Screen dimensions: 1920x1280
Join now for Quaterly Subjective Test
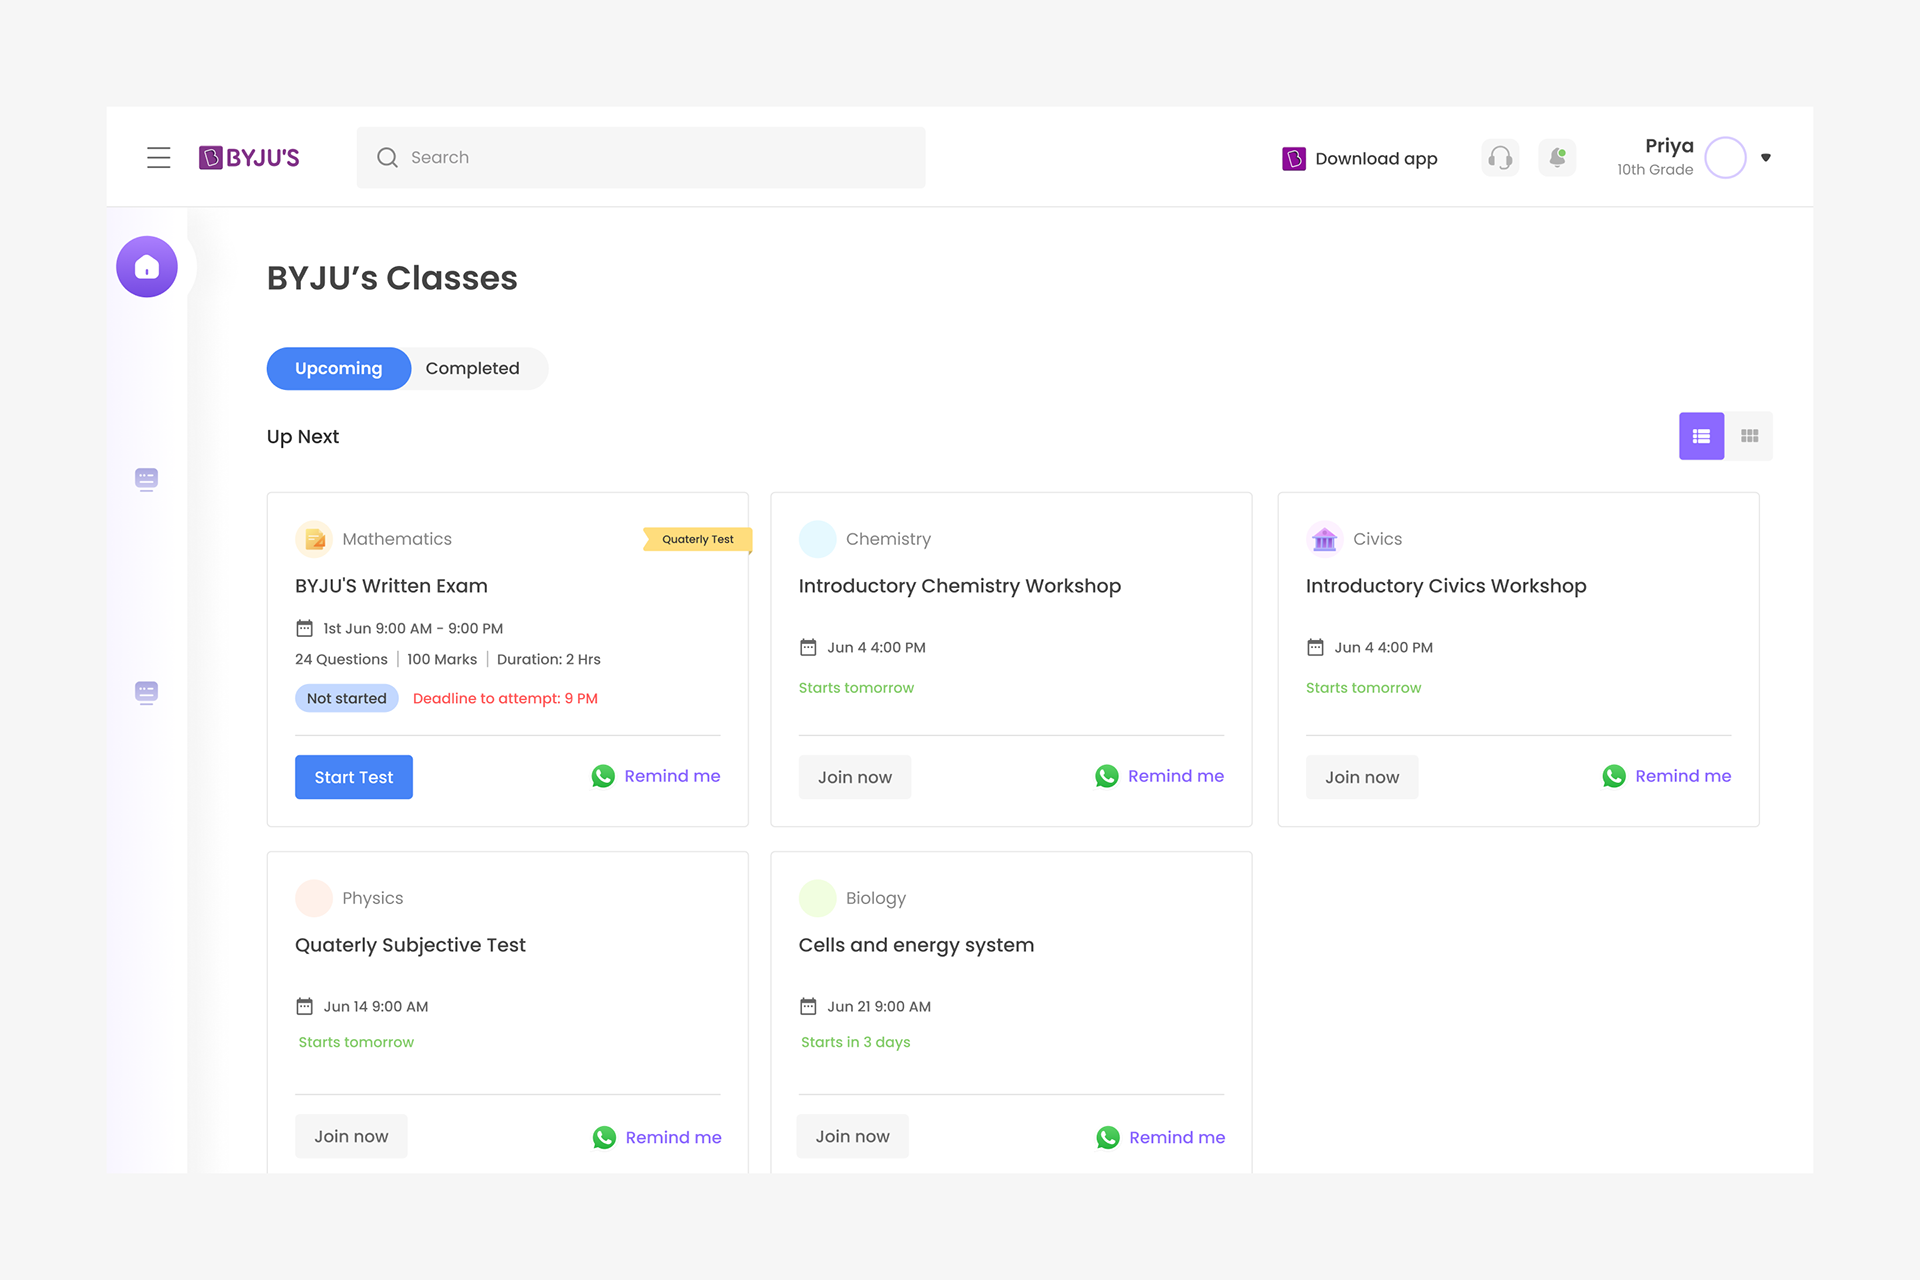[x=351, y=1136]
